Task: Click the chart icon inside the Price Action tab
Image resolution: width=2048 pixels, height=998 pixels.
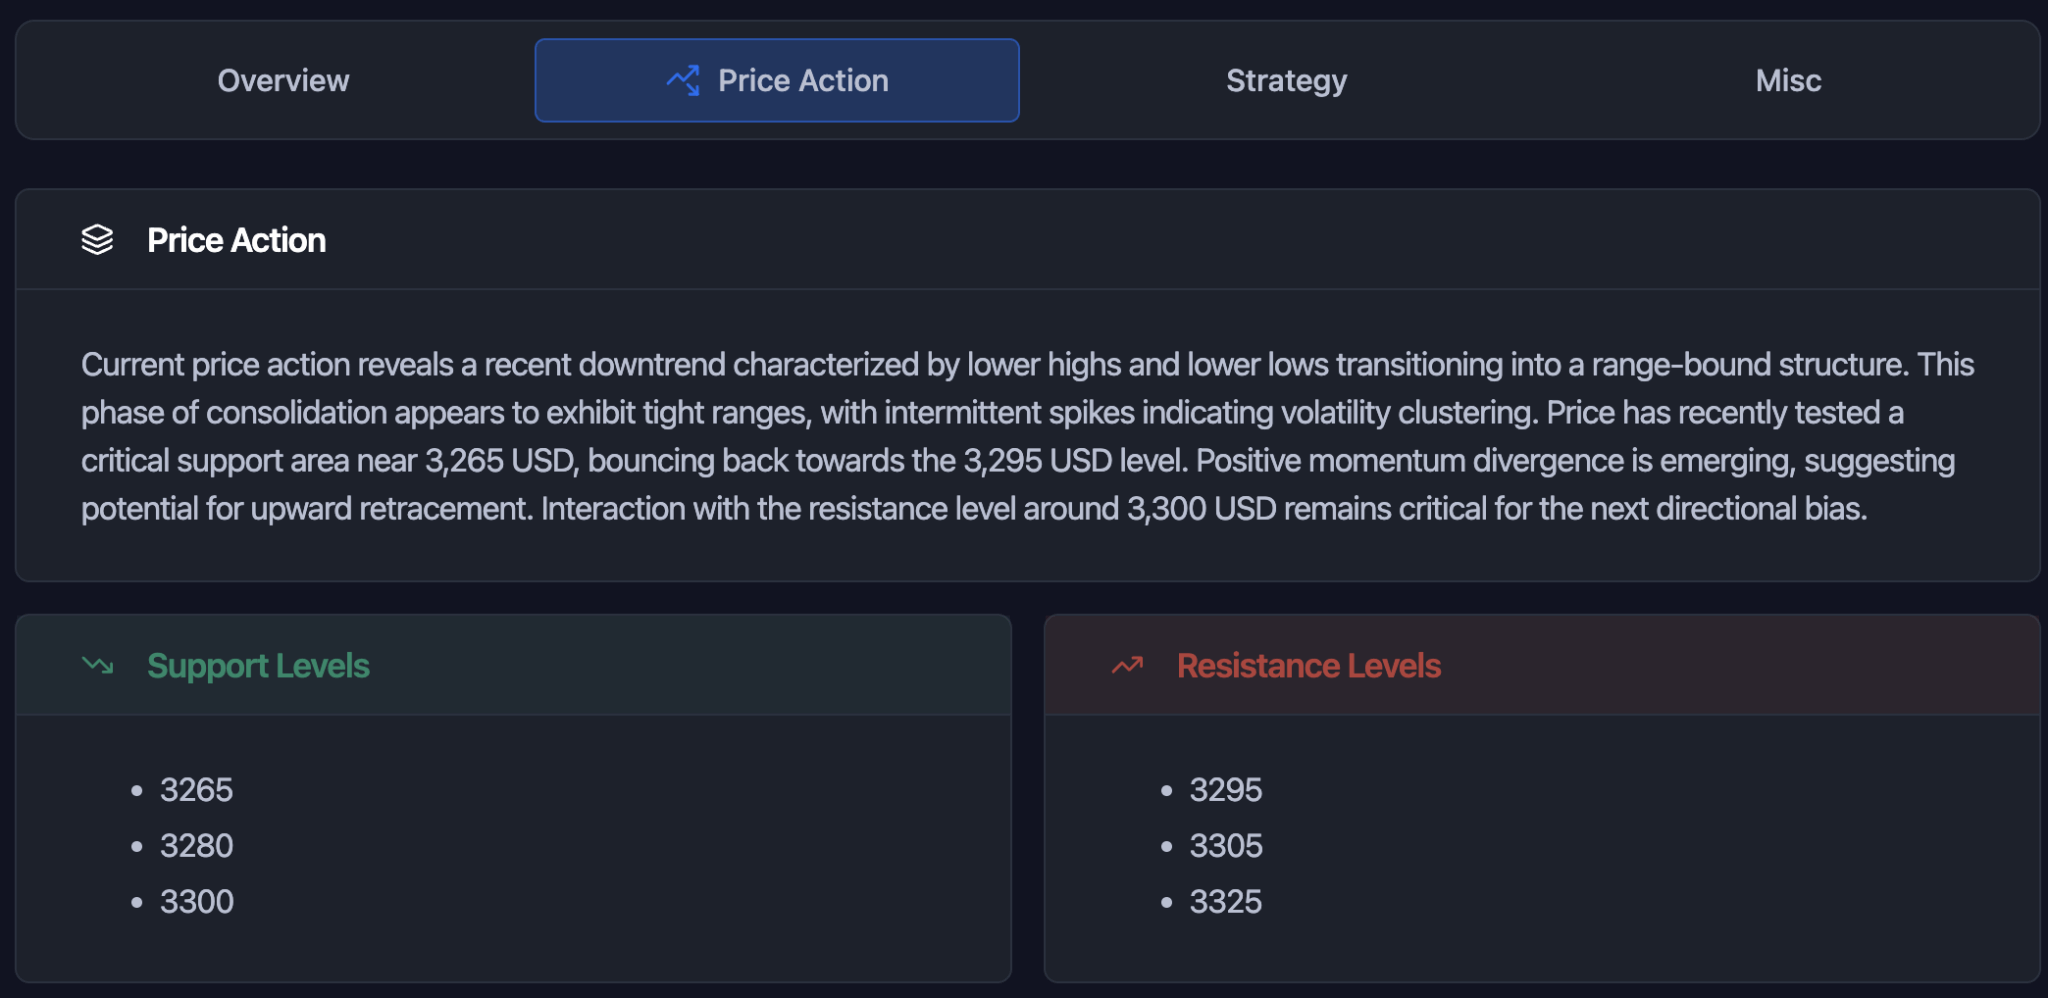Action: point(683,80)
